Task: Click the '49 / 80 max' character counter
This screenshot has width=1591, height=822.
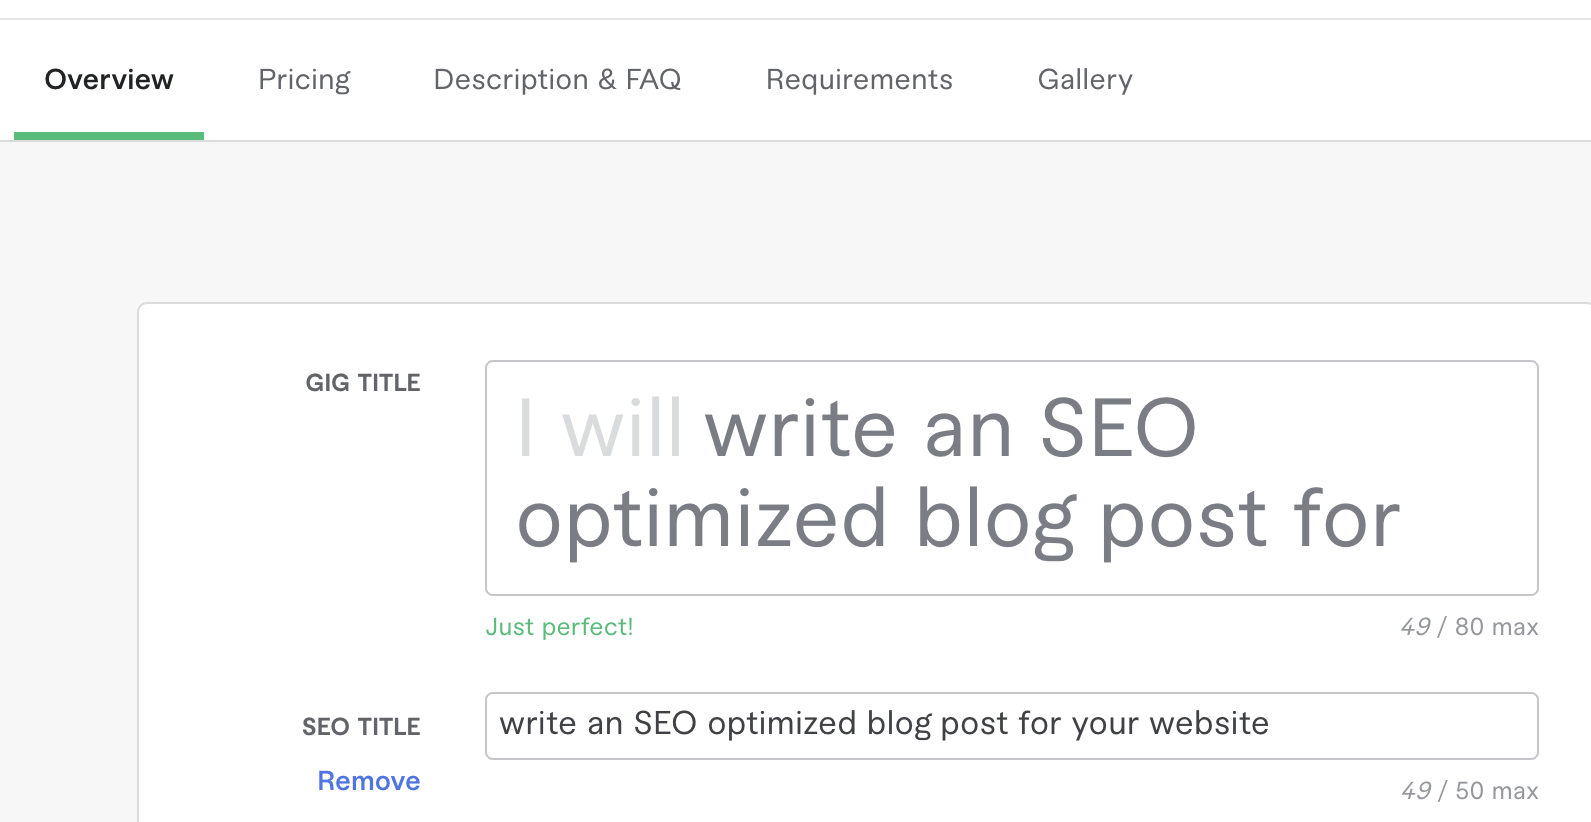Action: pos(1468,627)
